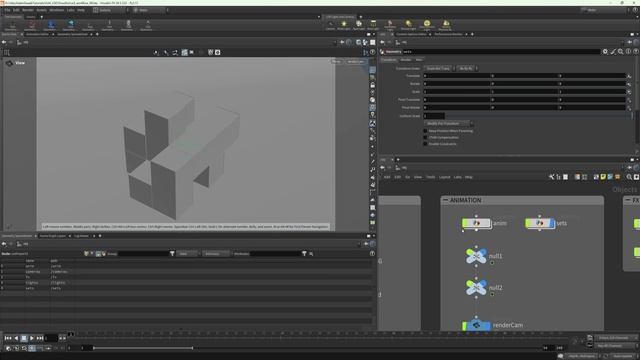Image resolution: width=640 pixels, height=360 pixels.
Task: Enable Keep Position When Parenting
Action: (x=425, y=131)
